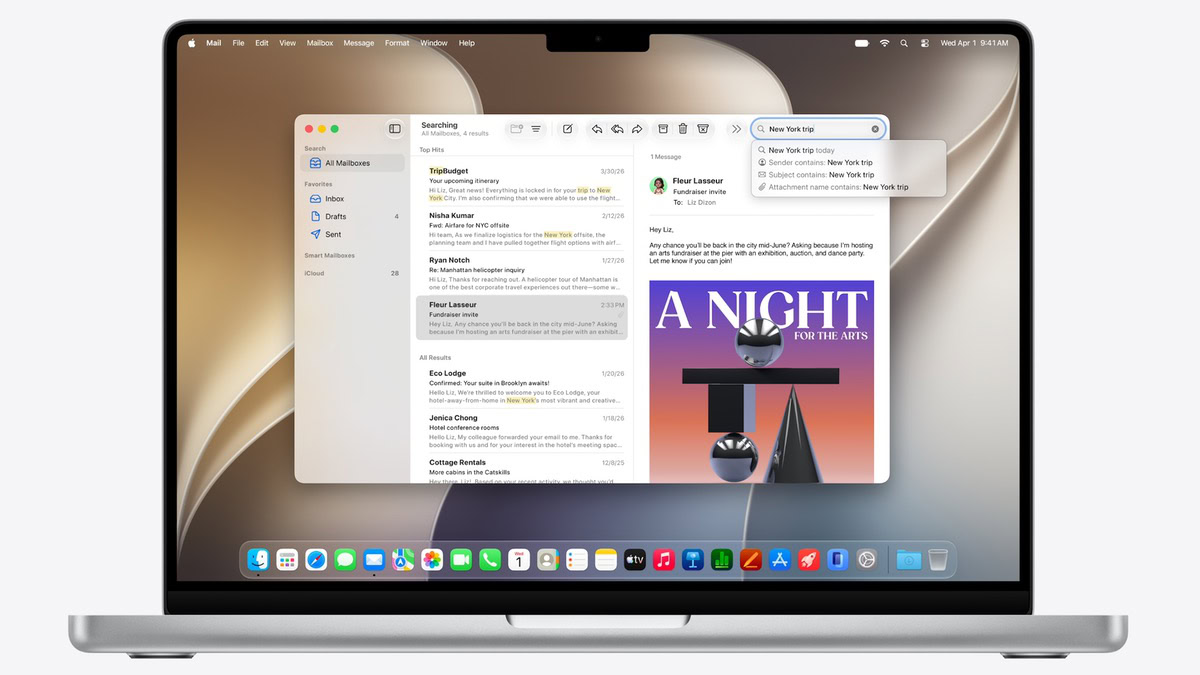Open the Format menu

[x=397, y=43]
